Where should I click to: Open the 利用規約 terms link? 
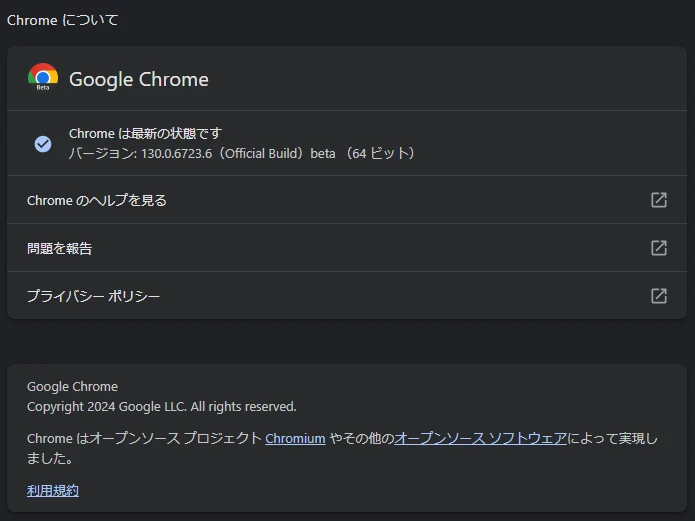click(53, 490)
